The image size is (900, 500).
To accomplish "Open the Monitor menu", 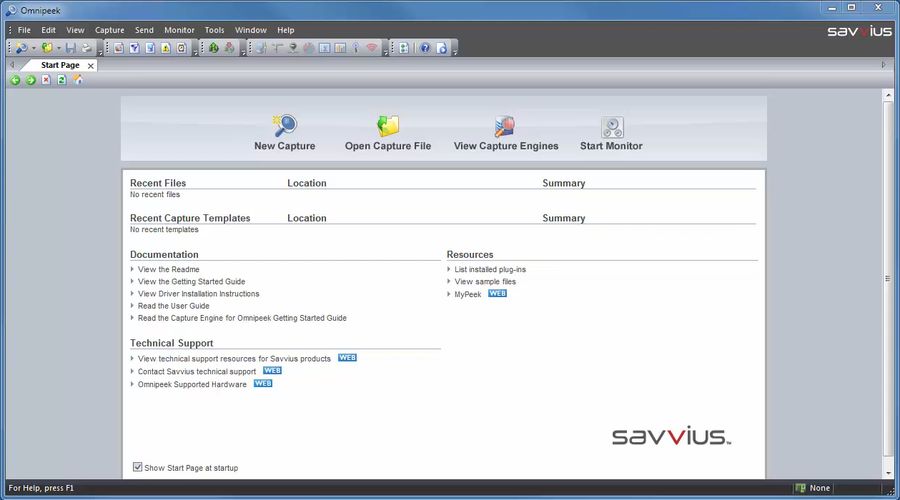I will pos(179,30).
